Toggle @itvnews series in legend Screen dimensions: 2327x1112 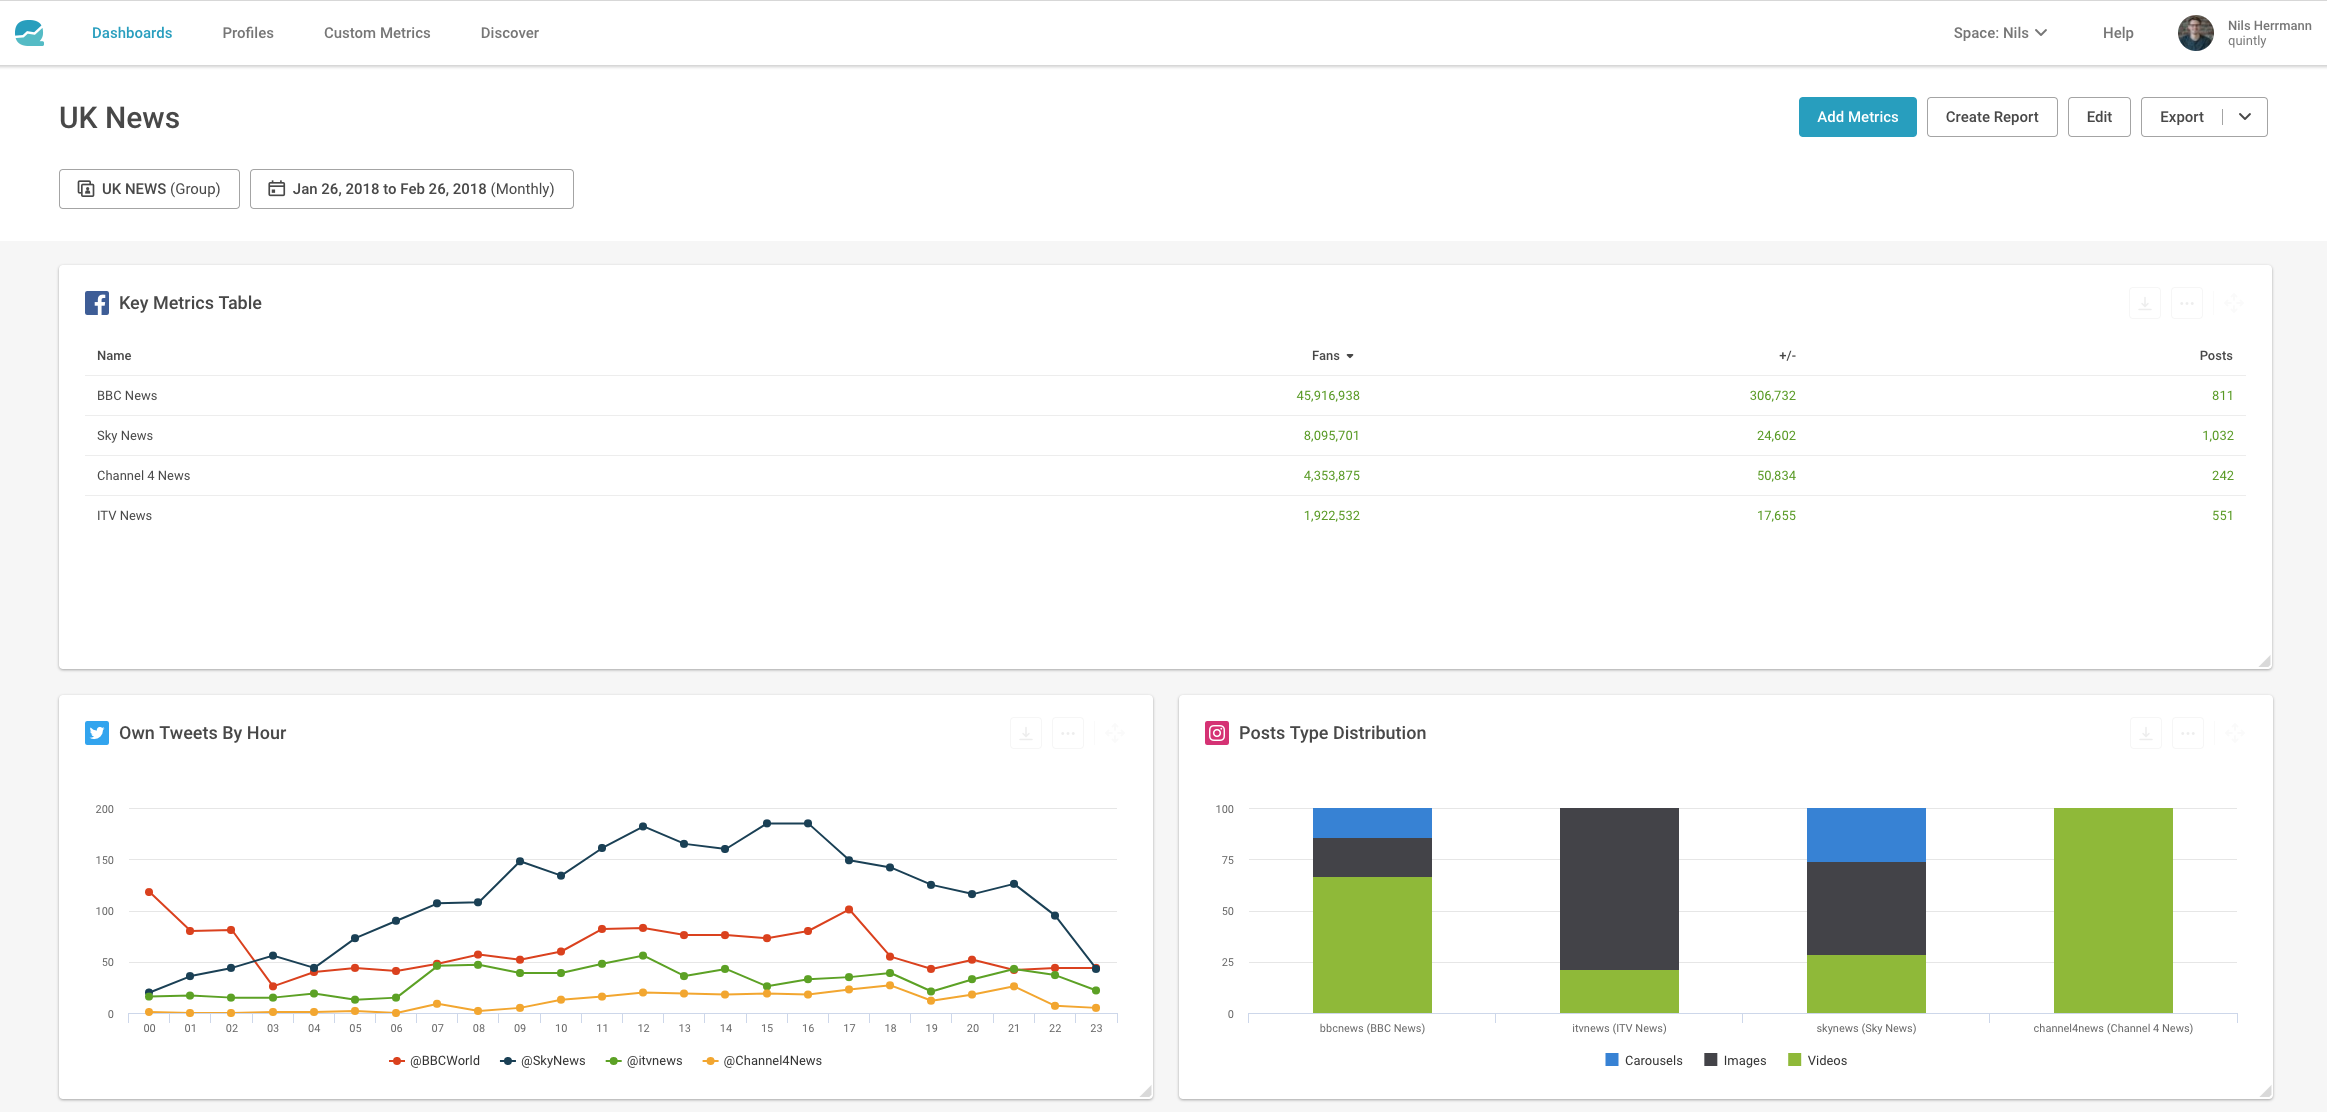[645, 1061]
